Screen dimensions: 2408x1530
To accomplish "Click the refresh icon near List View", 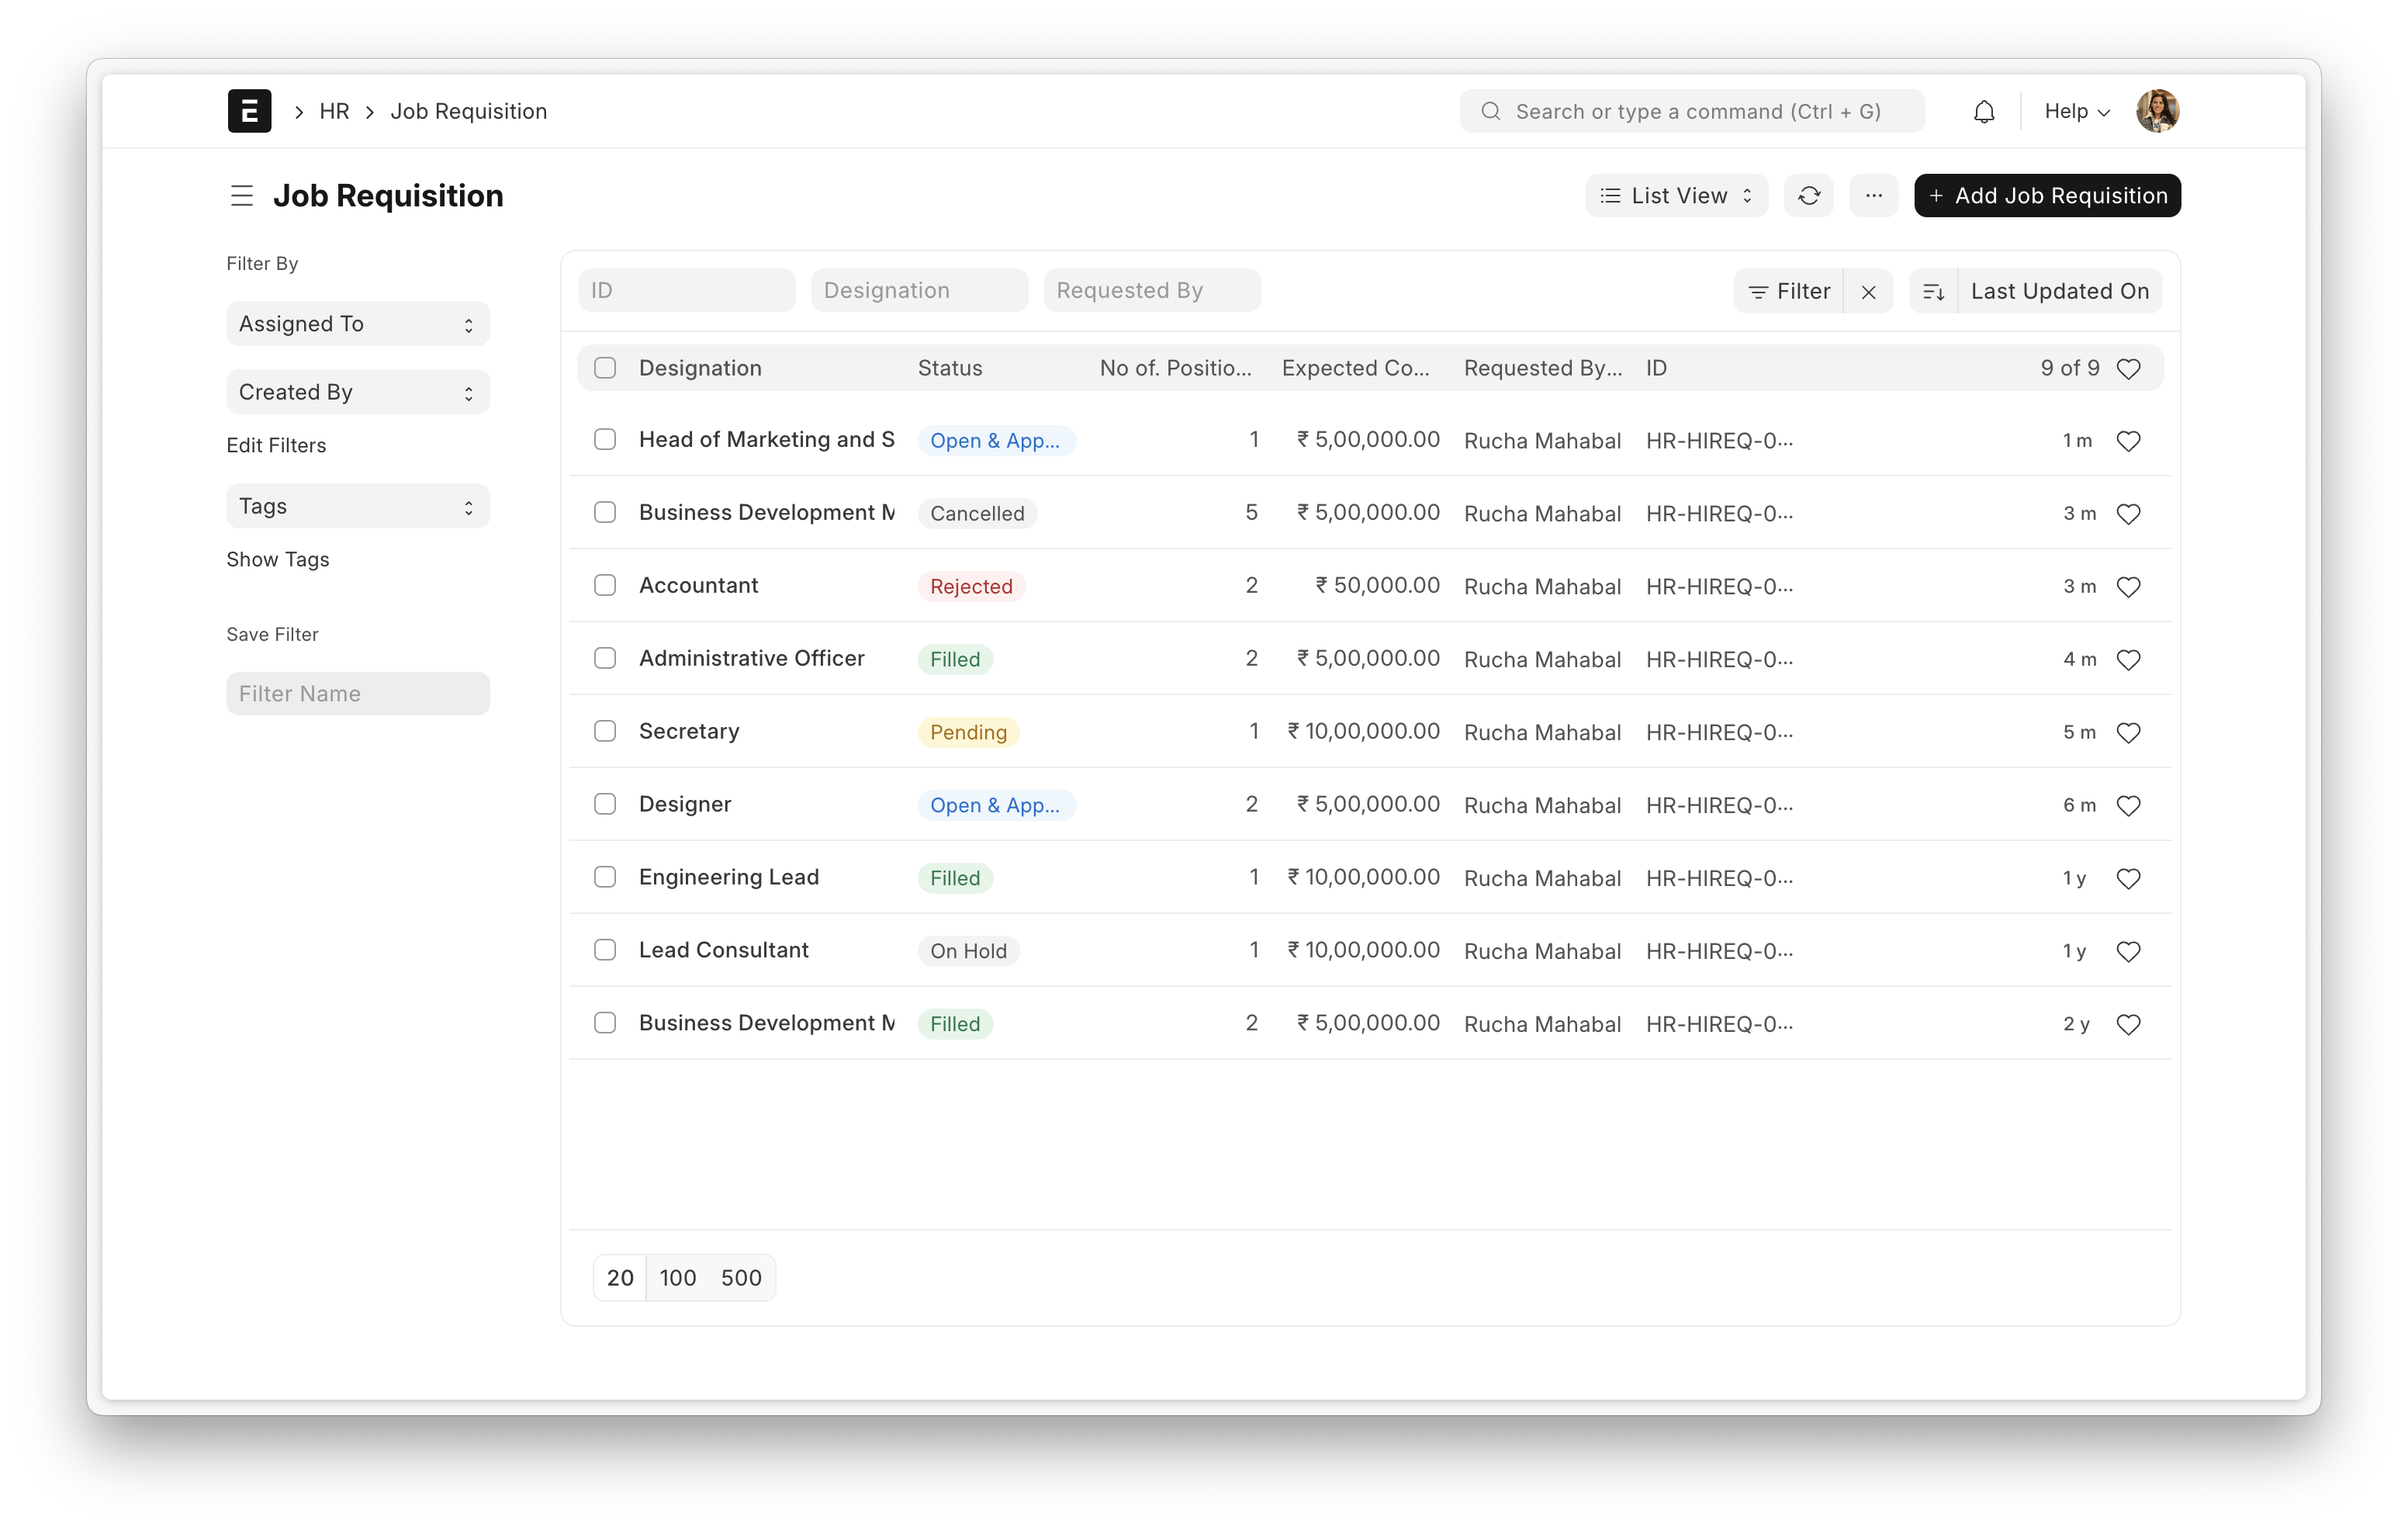I will click(1809, 195).
